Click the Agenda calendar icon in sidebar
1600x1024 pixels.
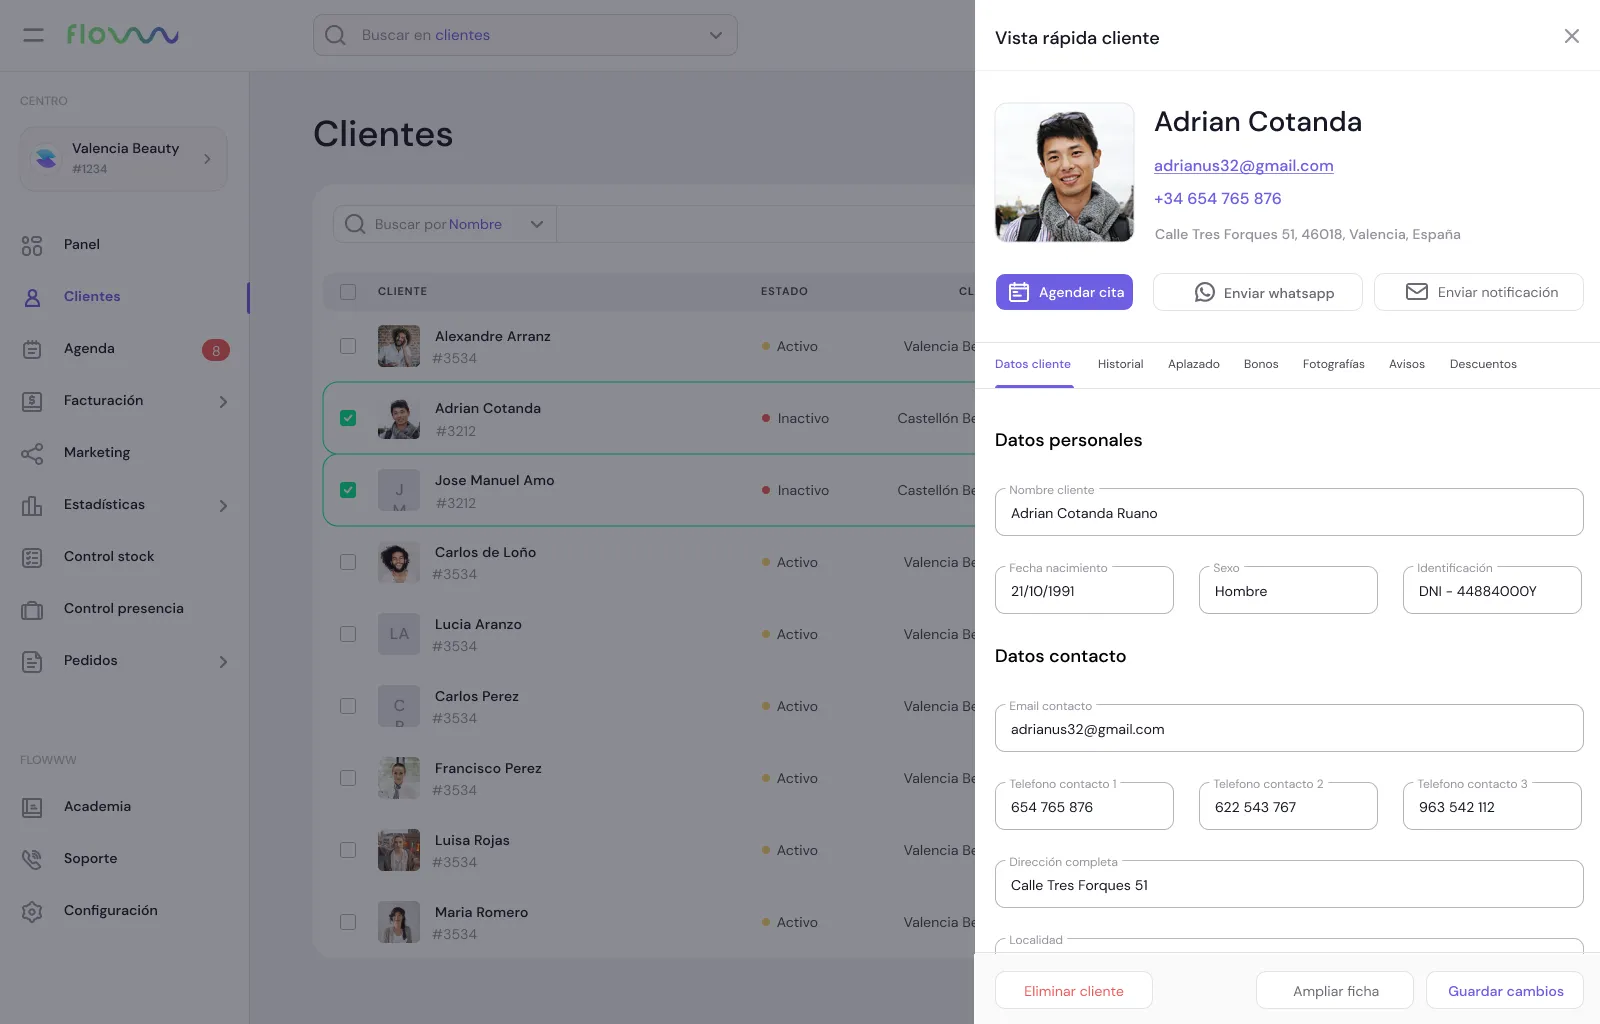[32, 349]
